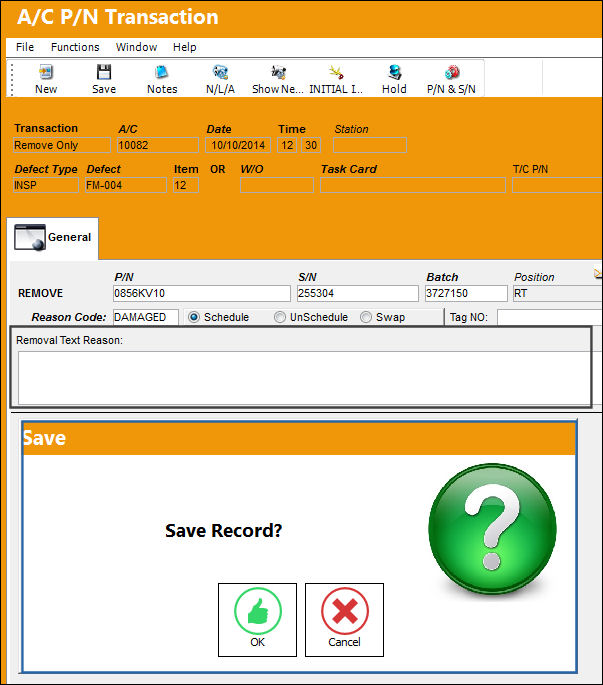Viewport: 603px width, 685px height.
Task: Click the empty W/O field
Action: [x=277, y=185]
